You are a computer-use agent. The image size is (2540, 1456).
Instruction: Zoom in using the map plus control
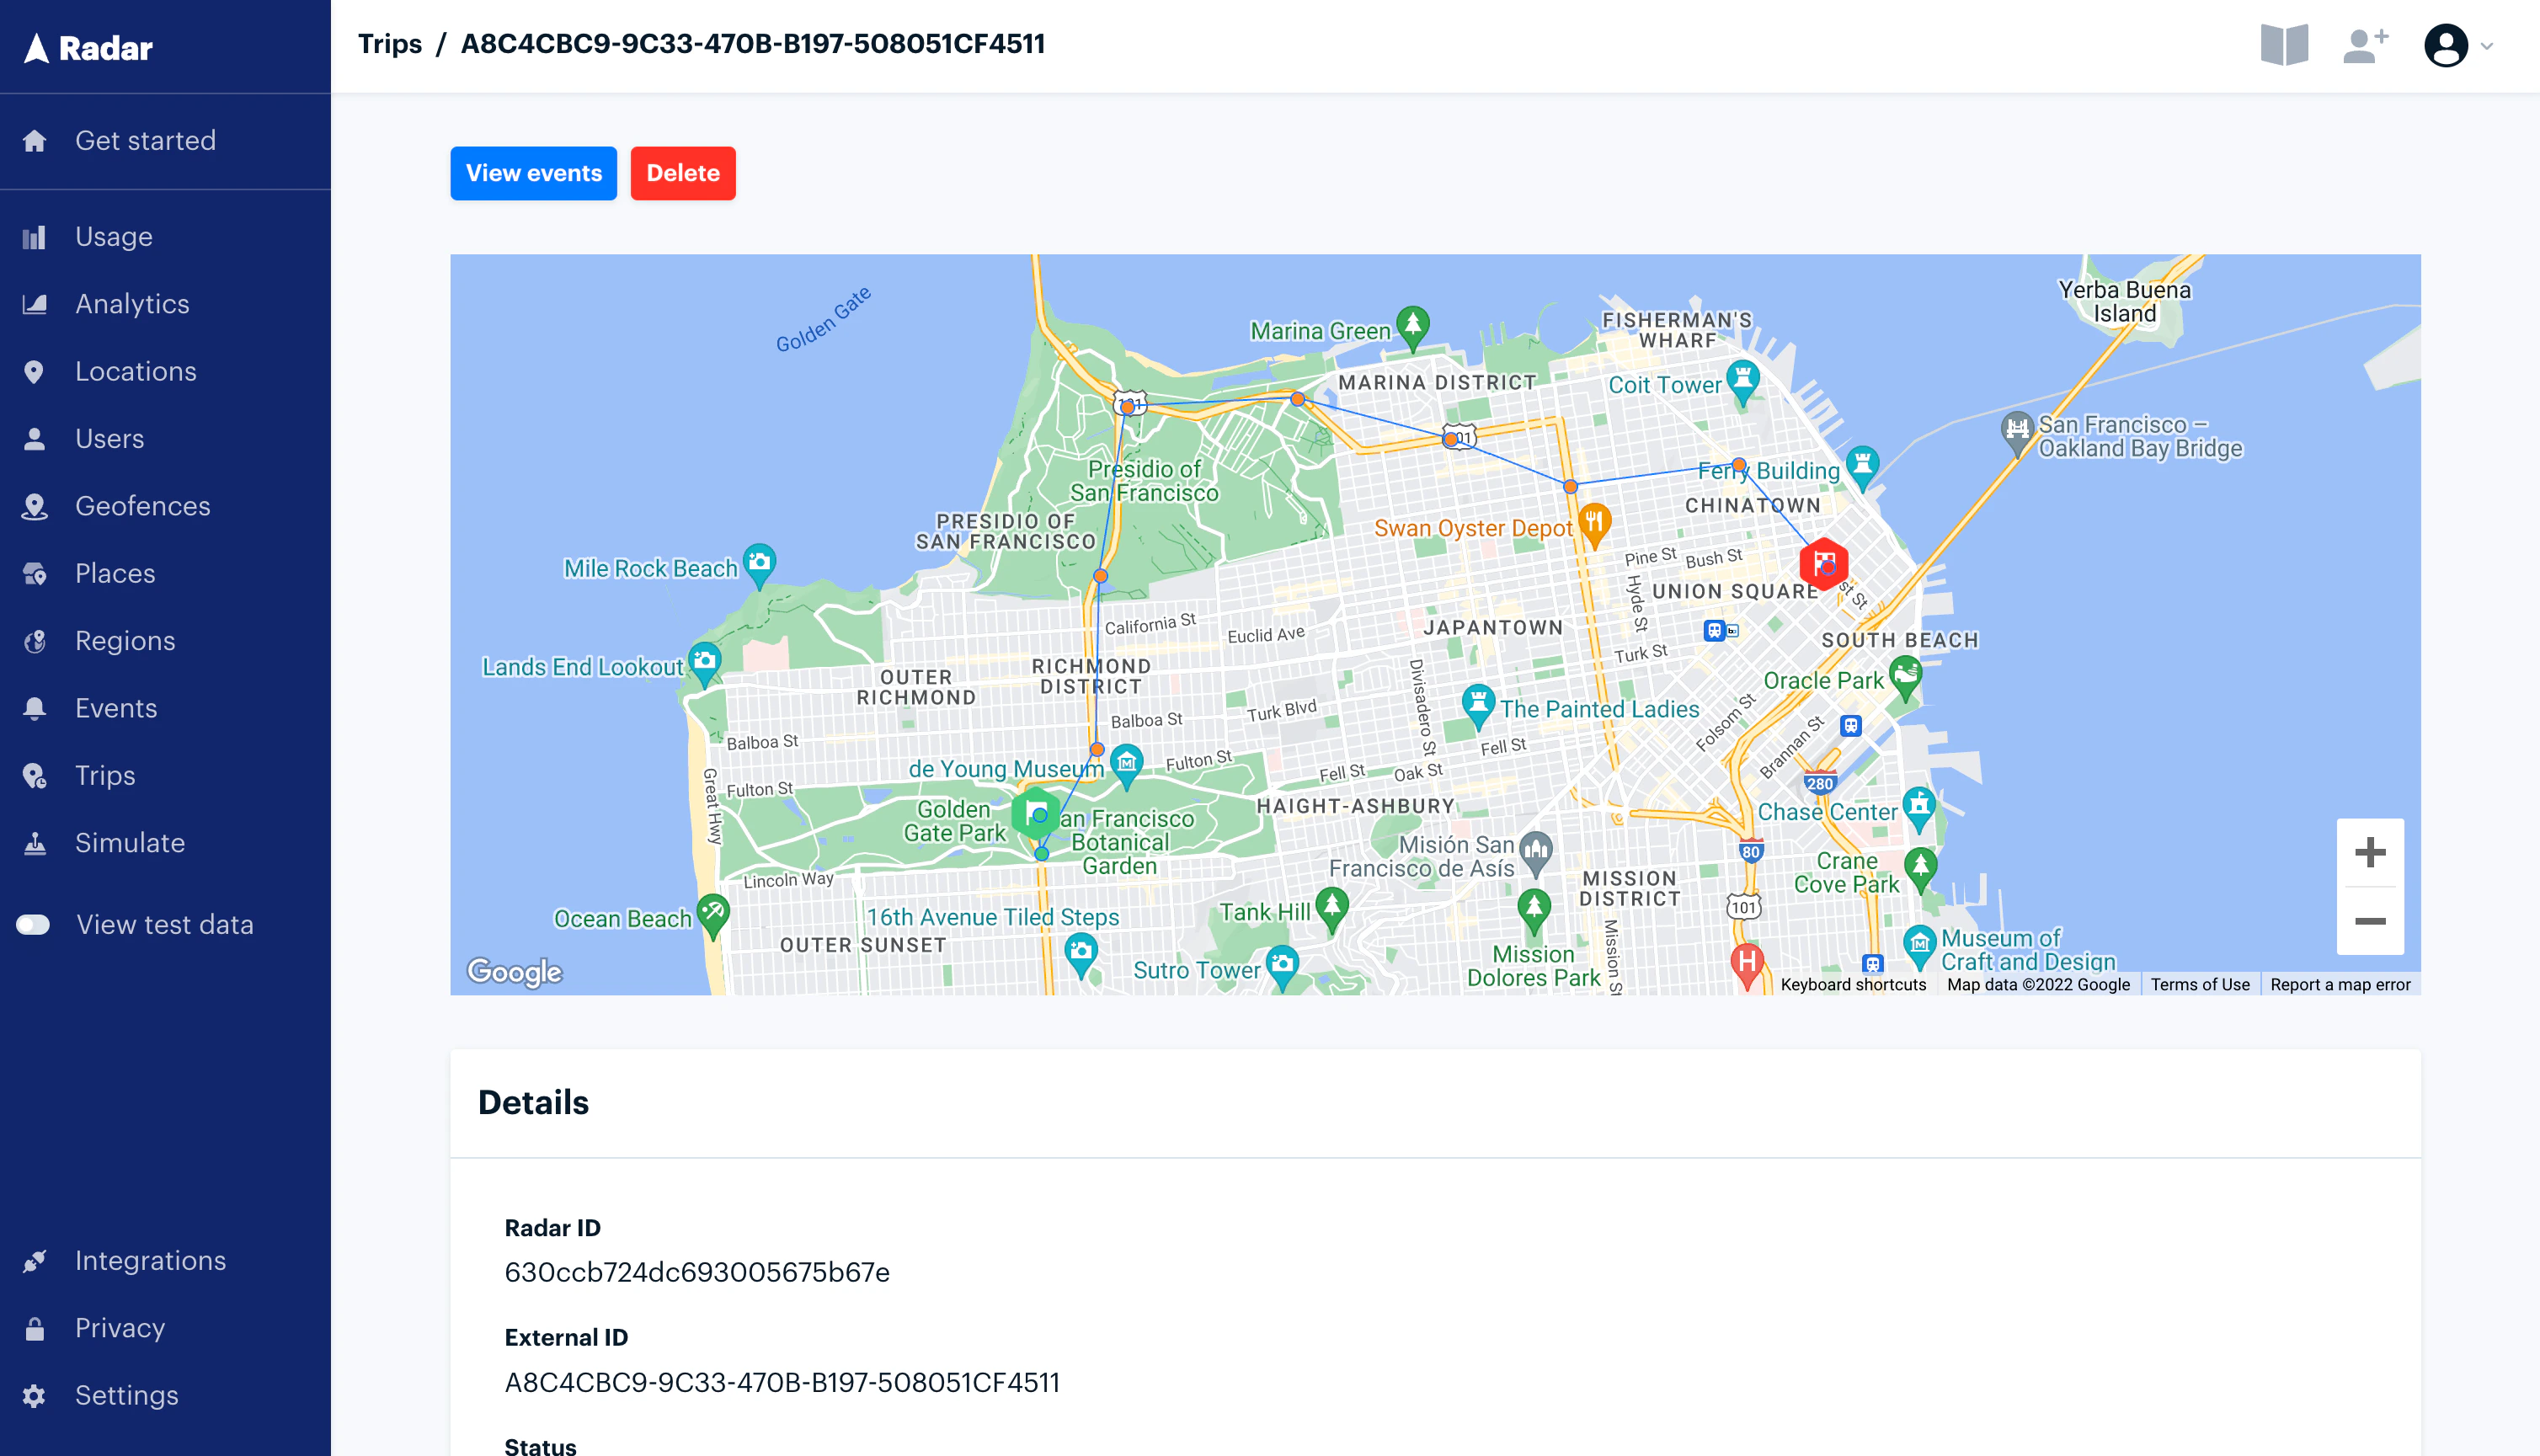click(2369, 853)
